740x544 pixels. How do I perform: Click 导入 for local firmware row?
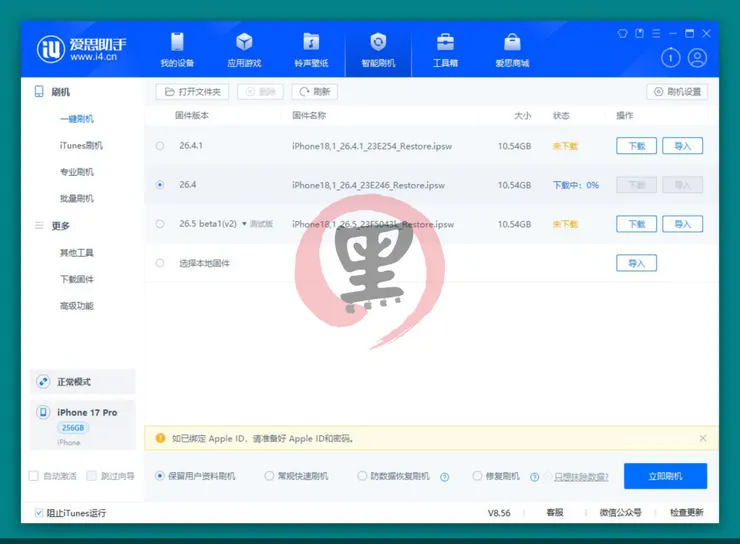[x=637, y=263]
